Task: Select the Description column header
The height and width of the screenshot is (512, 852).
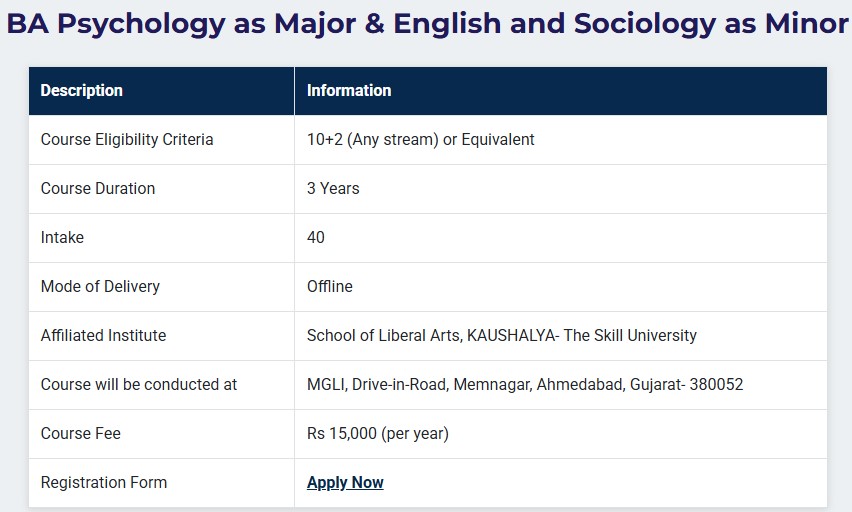Action: pos(82,91)
